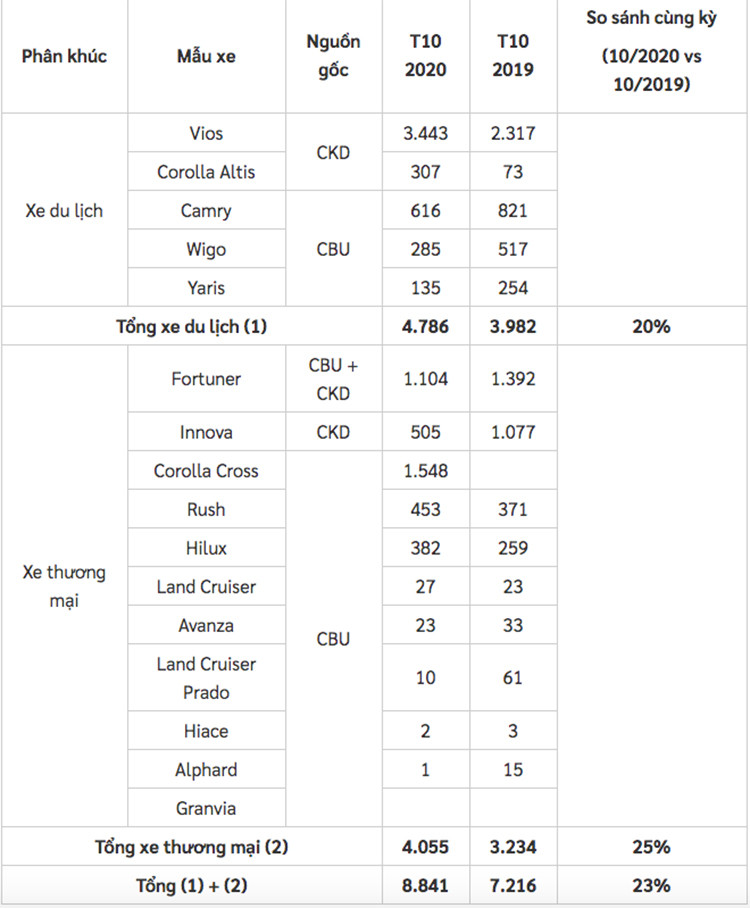Click the 23% overall comparison value

click(x=651, y=886)
